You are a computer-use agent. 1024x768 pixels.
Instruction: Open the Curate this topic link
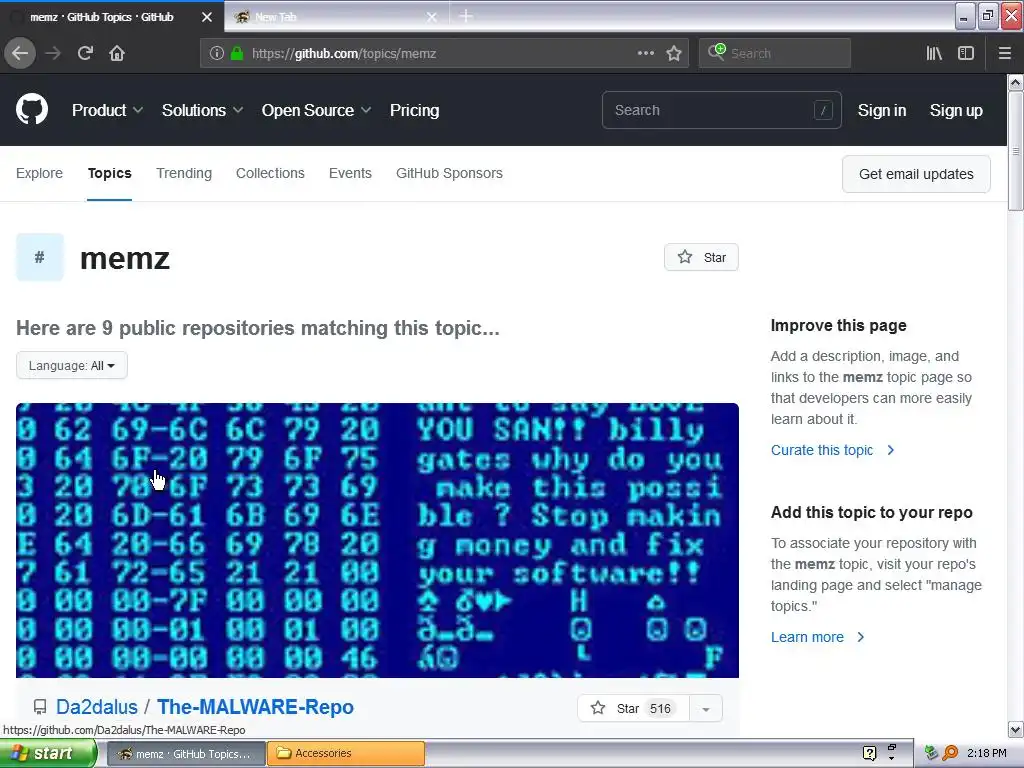point(832,450)
